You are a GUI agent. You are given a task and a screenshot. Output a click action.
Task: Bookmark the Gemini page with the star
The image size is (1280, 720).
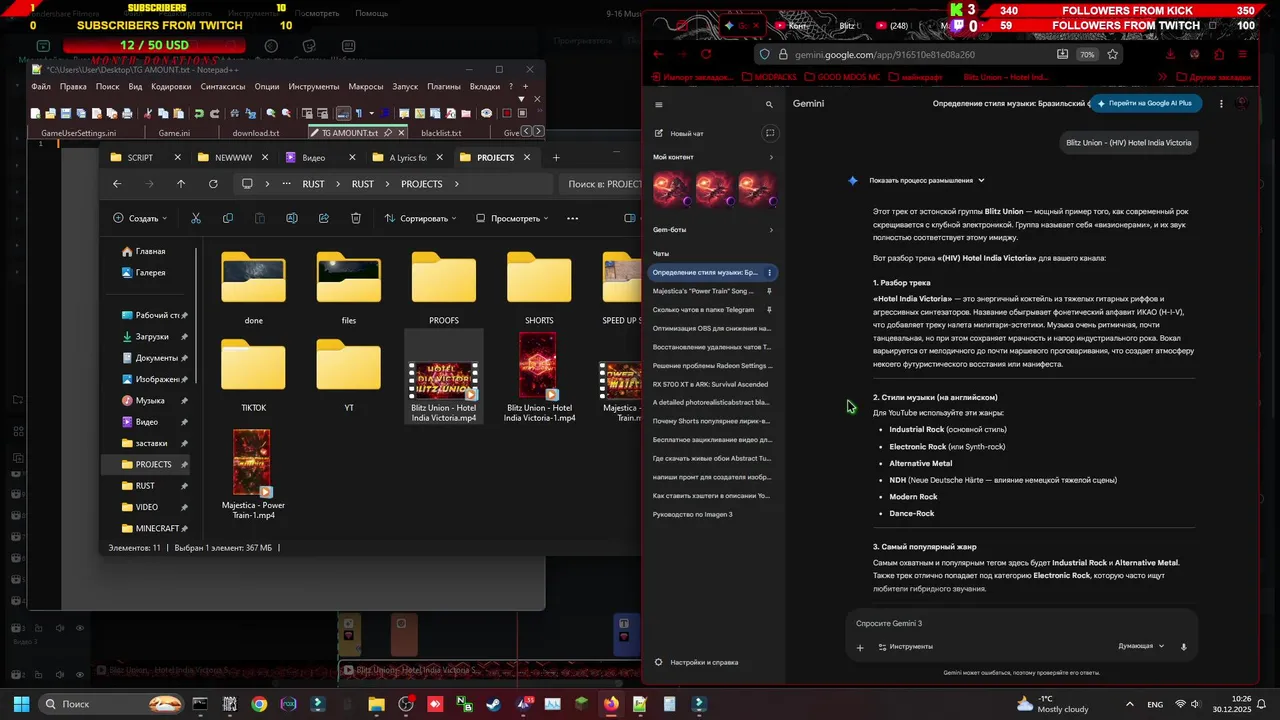point(1112,54)
